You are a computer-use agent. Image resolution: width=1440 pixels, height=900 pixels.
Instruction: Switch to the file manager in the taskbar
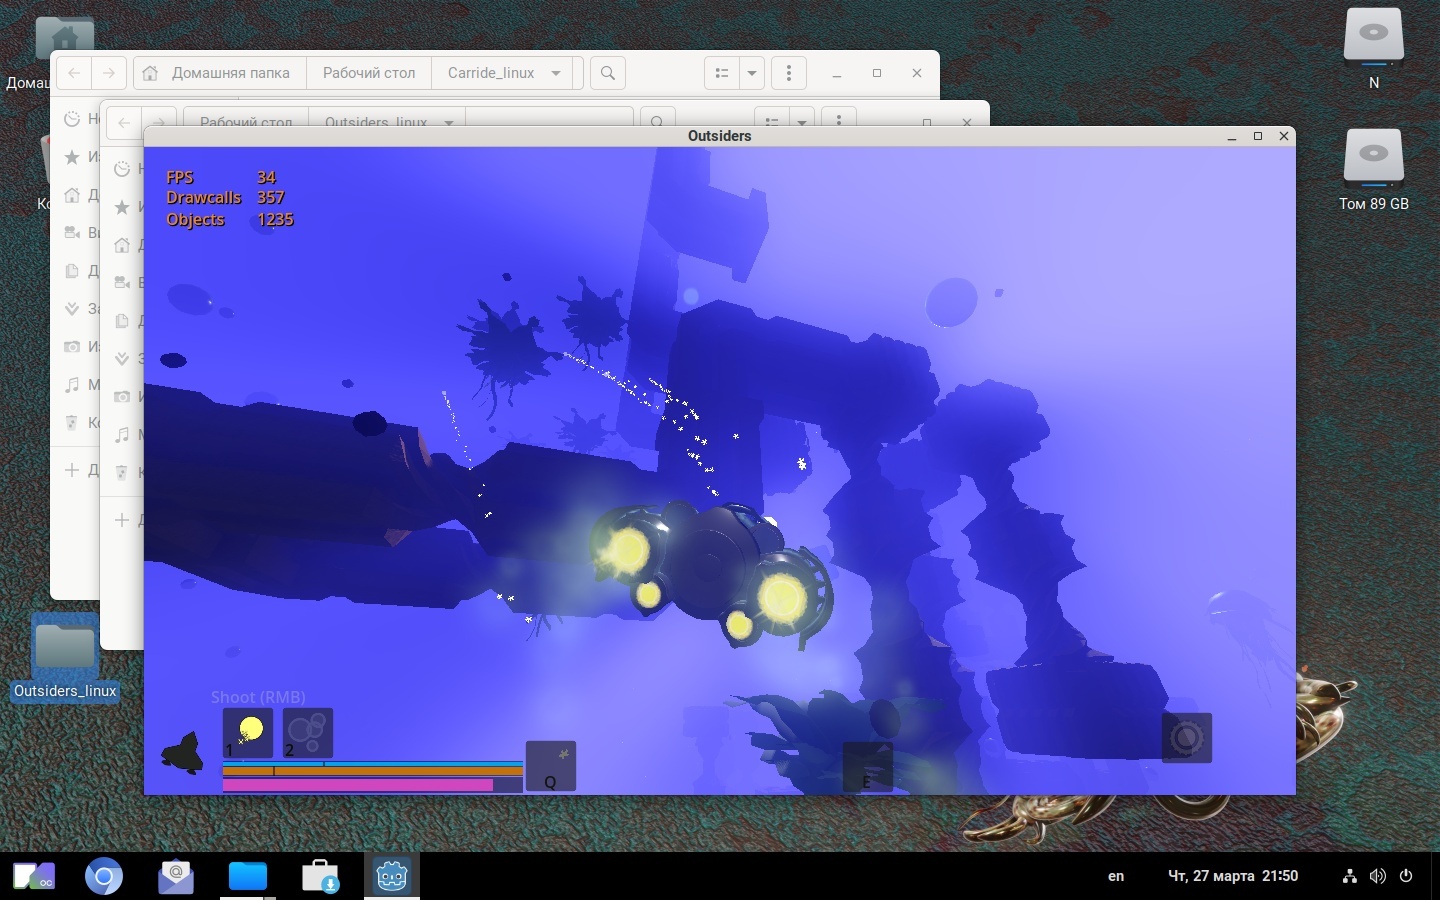pyautogui.click(x=248, y=877)
